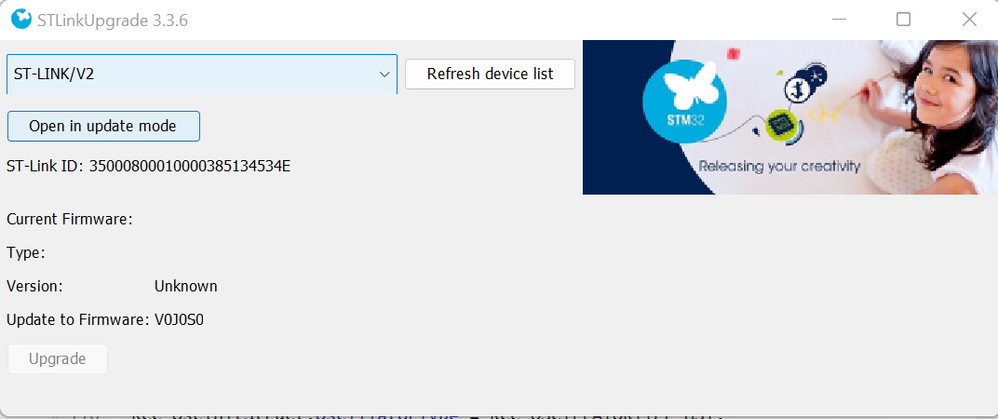
Task: Click the STLinkUpgrade butterfly icon in title bar
Action: [21, 20]
